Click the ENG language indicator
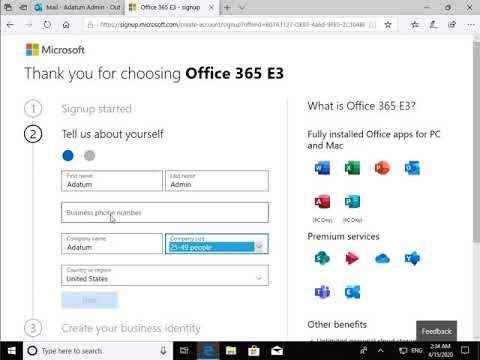 [417, 351]
